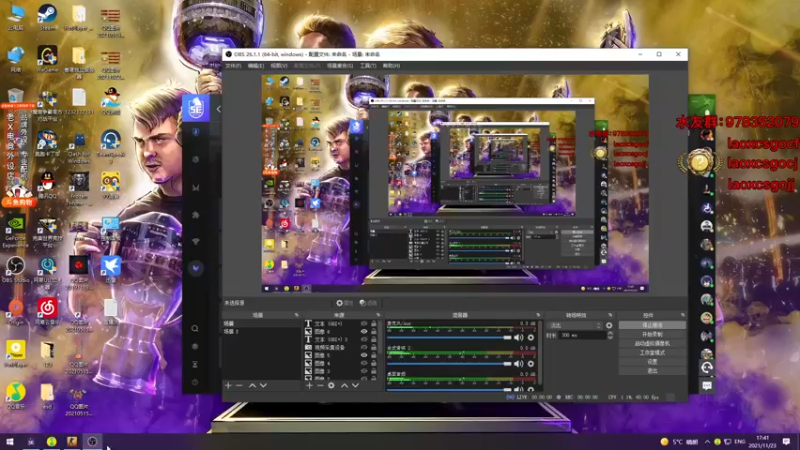The image size is (800, 450).
Task: Open the 文件(F) menu in OBS
Action: point(233,66)
